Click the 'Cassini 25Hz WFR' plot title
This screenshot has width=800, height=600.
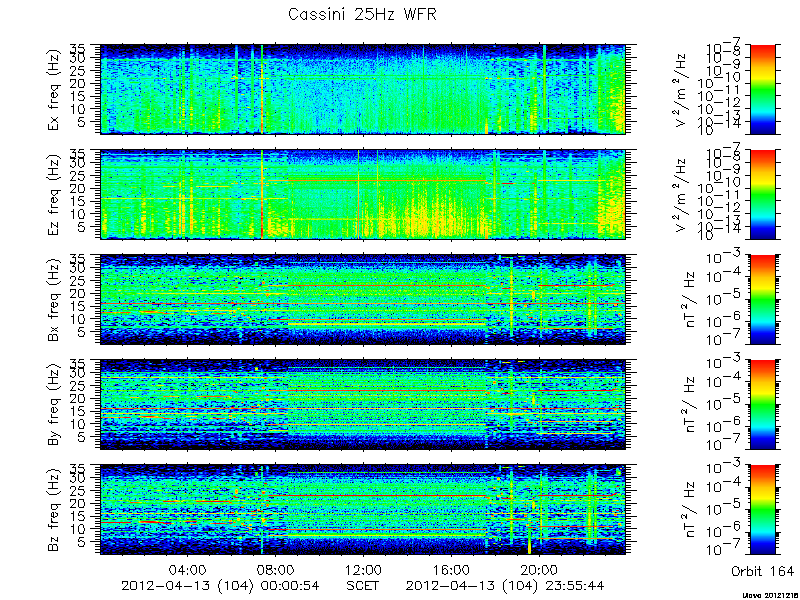[x=362, y=14]
